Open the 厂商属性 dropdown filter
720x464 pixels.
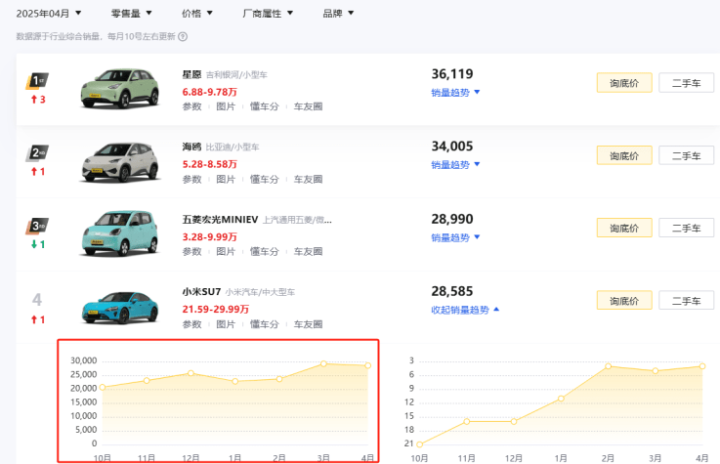point(268,13)
